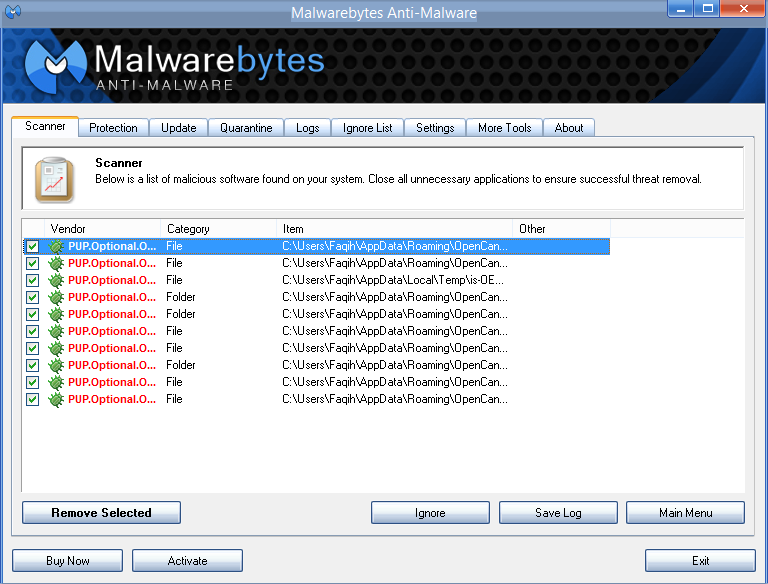
Task: Open the About tab
Action: pos(569,128)
